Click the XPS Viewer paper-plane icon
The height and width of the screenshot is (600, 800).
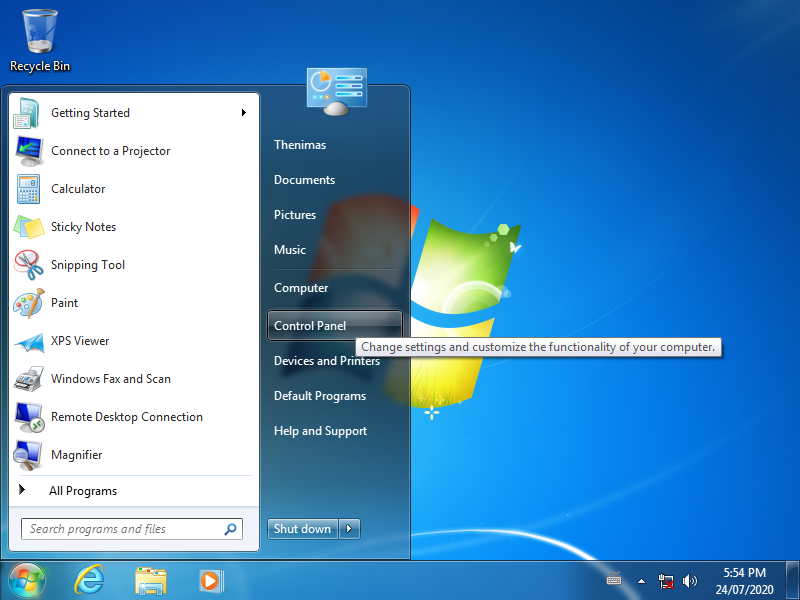(x=29, y=341)
